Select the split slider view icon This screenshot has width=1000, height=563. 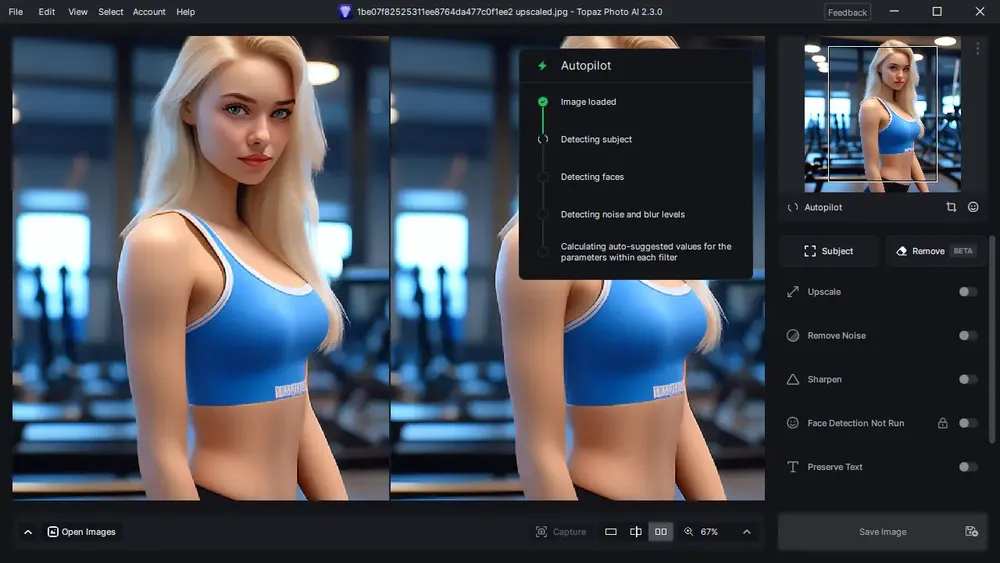click(x=636, y=532)
